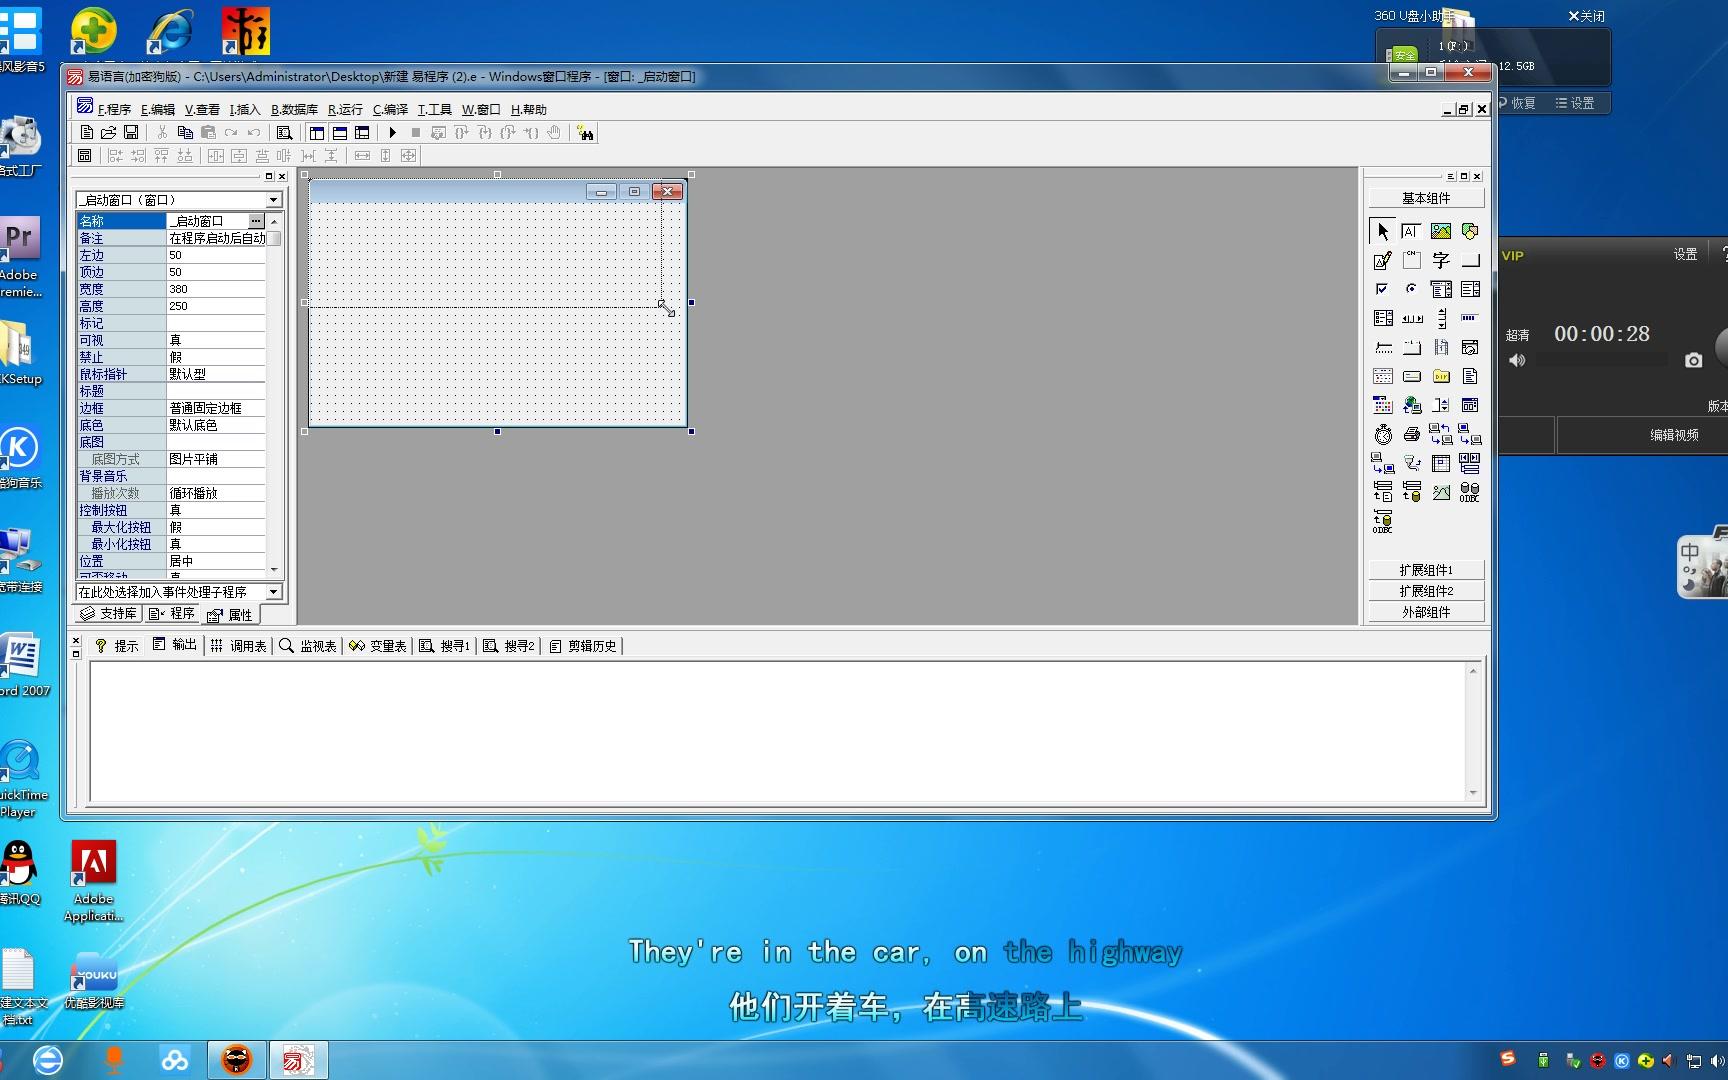
Task: Toggle the third window layout toolbar button
Action: pos(362,133)
